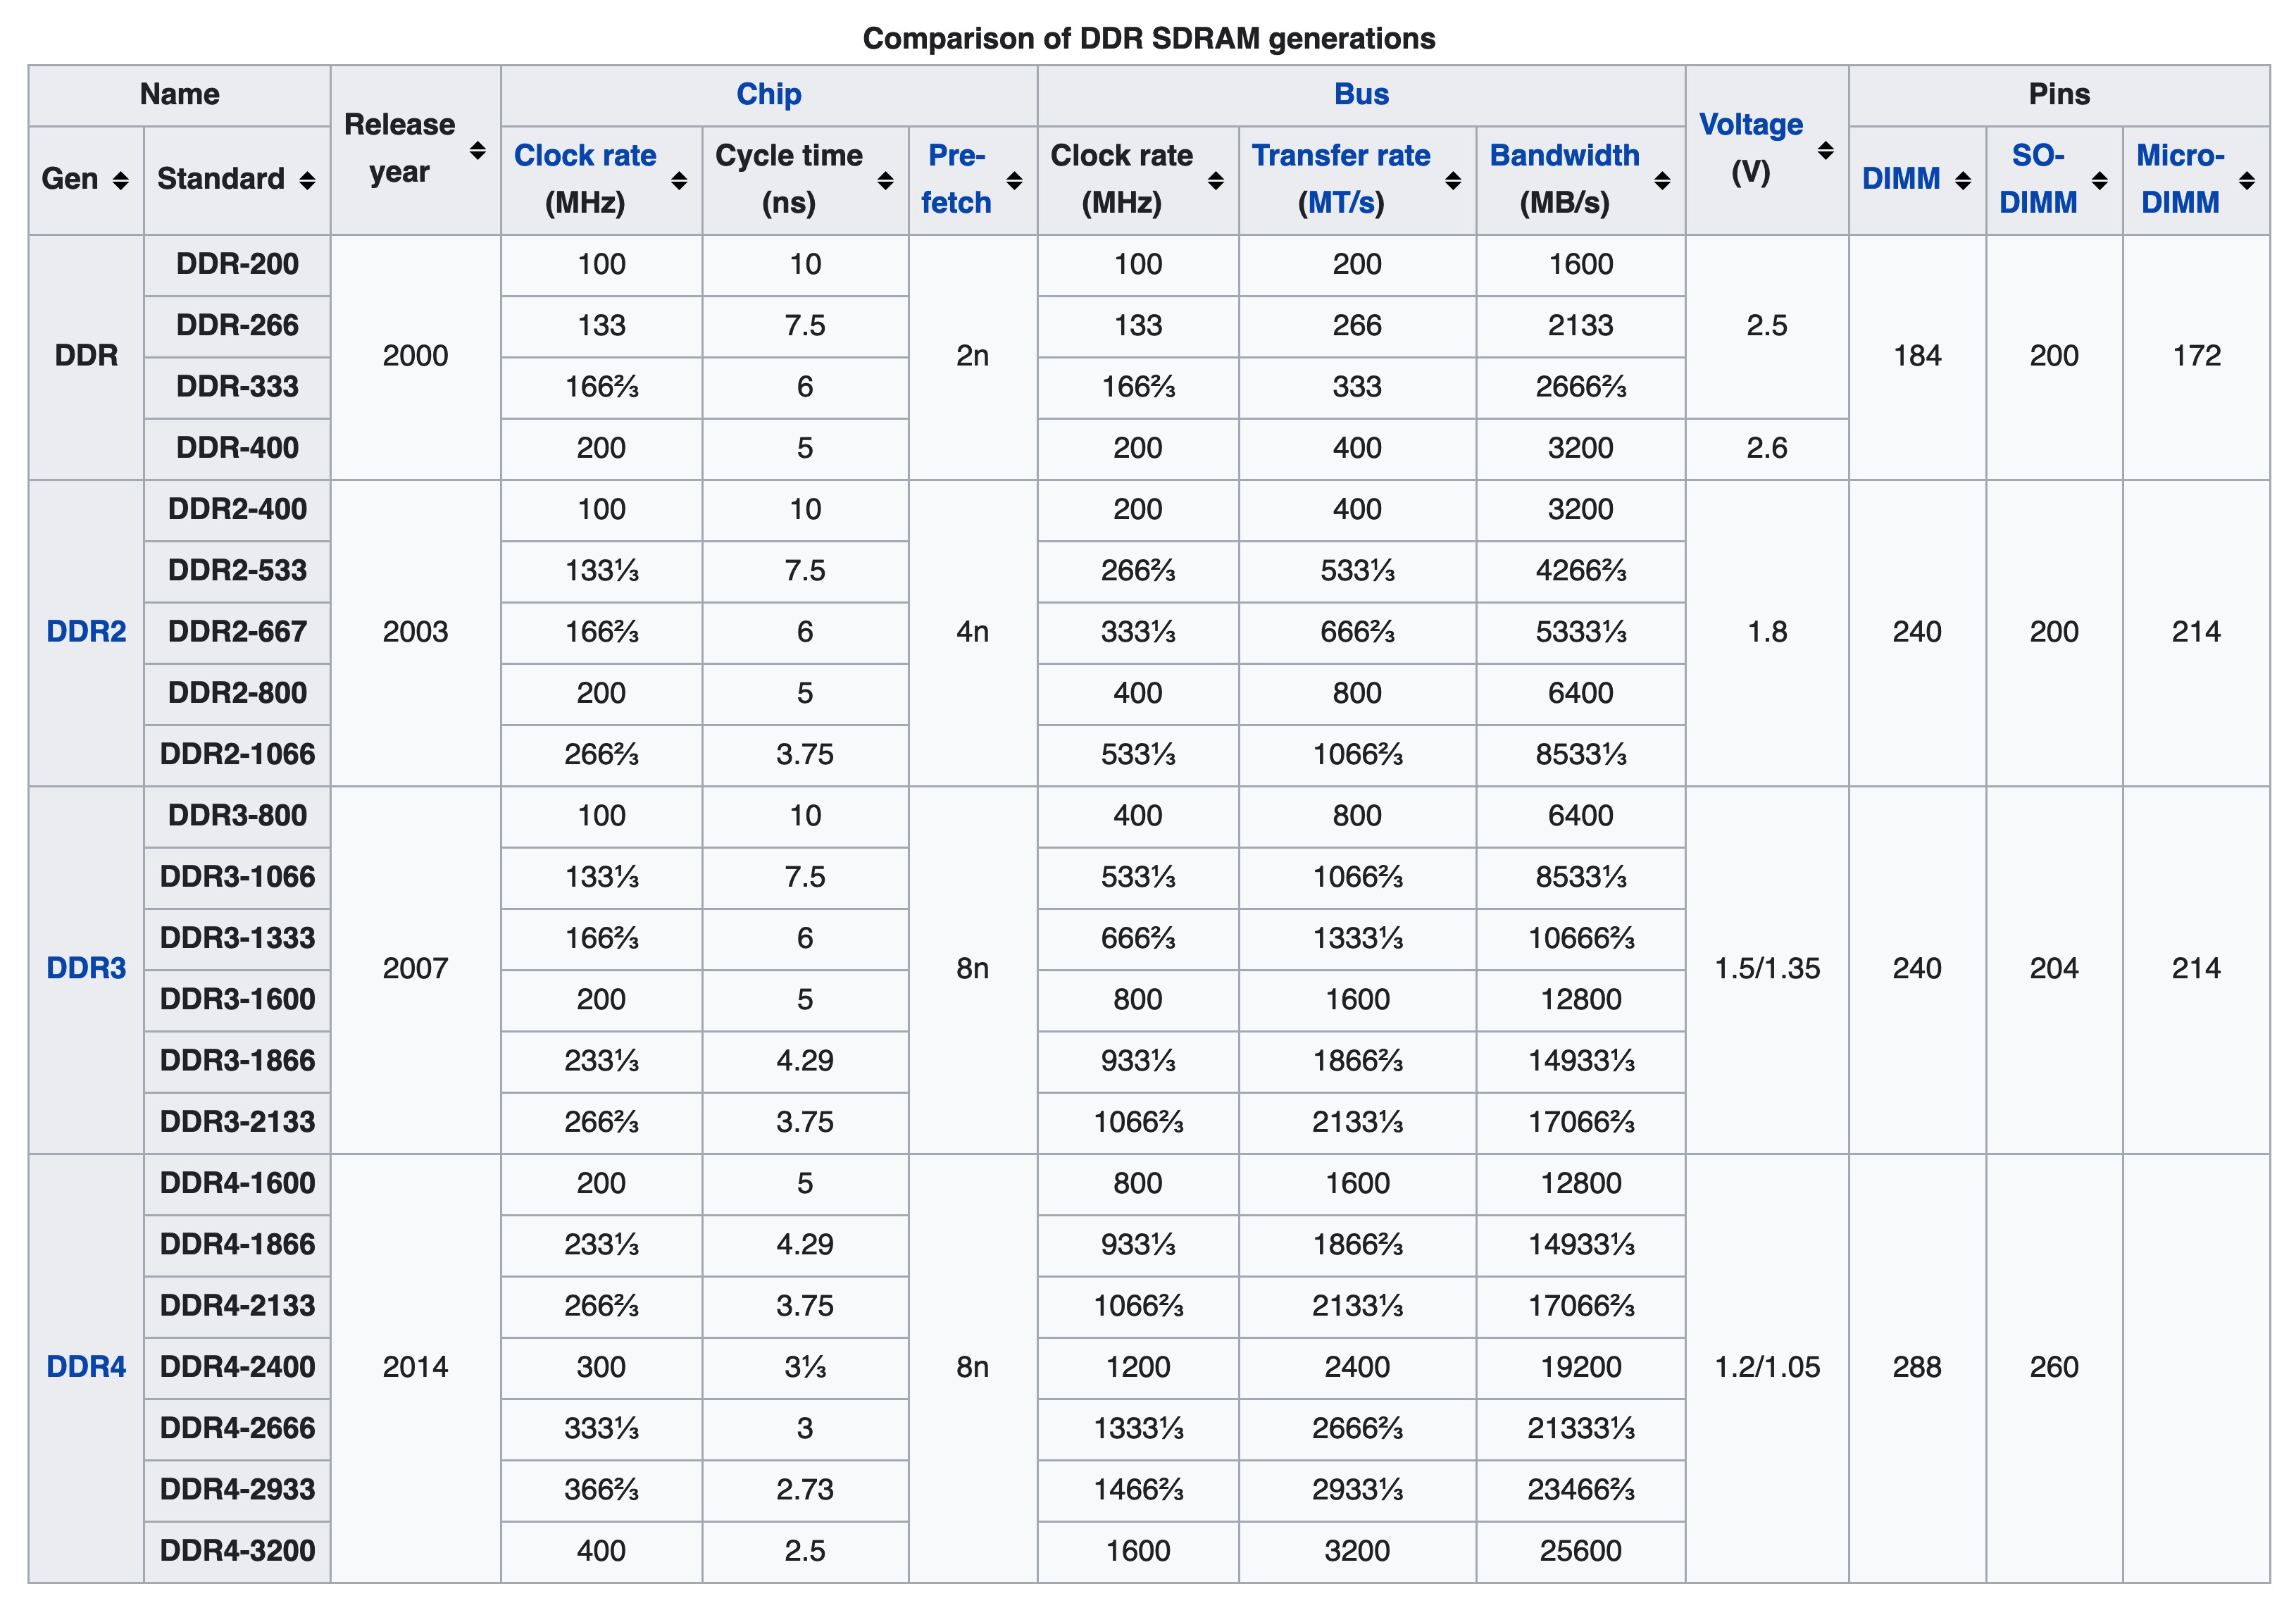Click SO-DIMM column sort arrows

tap(2099, 180)
